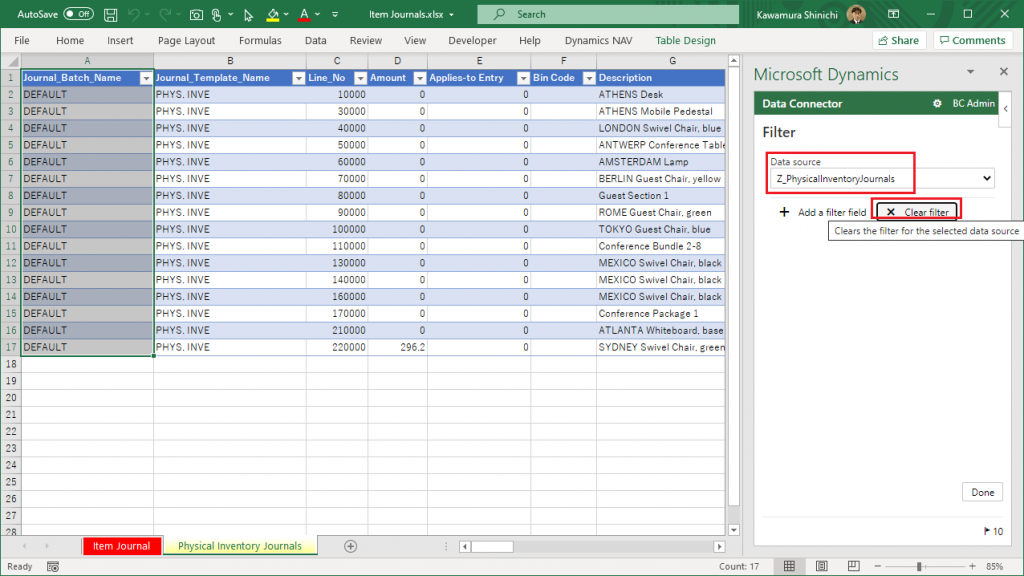The width and height of the screenshot is (1024, 576).
Task: Click cell SYDNEY Swivel Chair, green
Action: pos(660,347)
